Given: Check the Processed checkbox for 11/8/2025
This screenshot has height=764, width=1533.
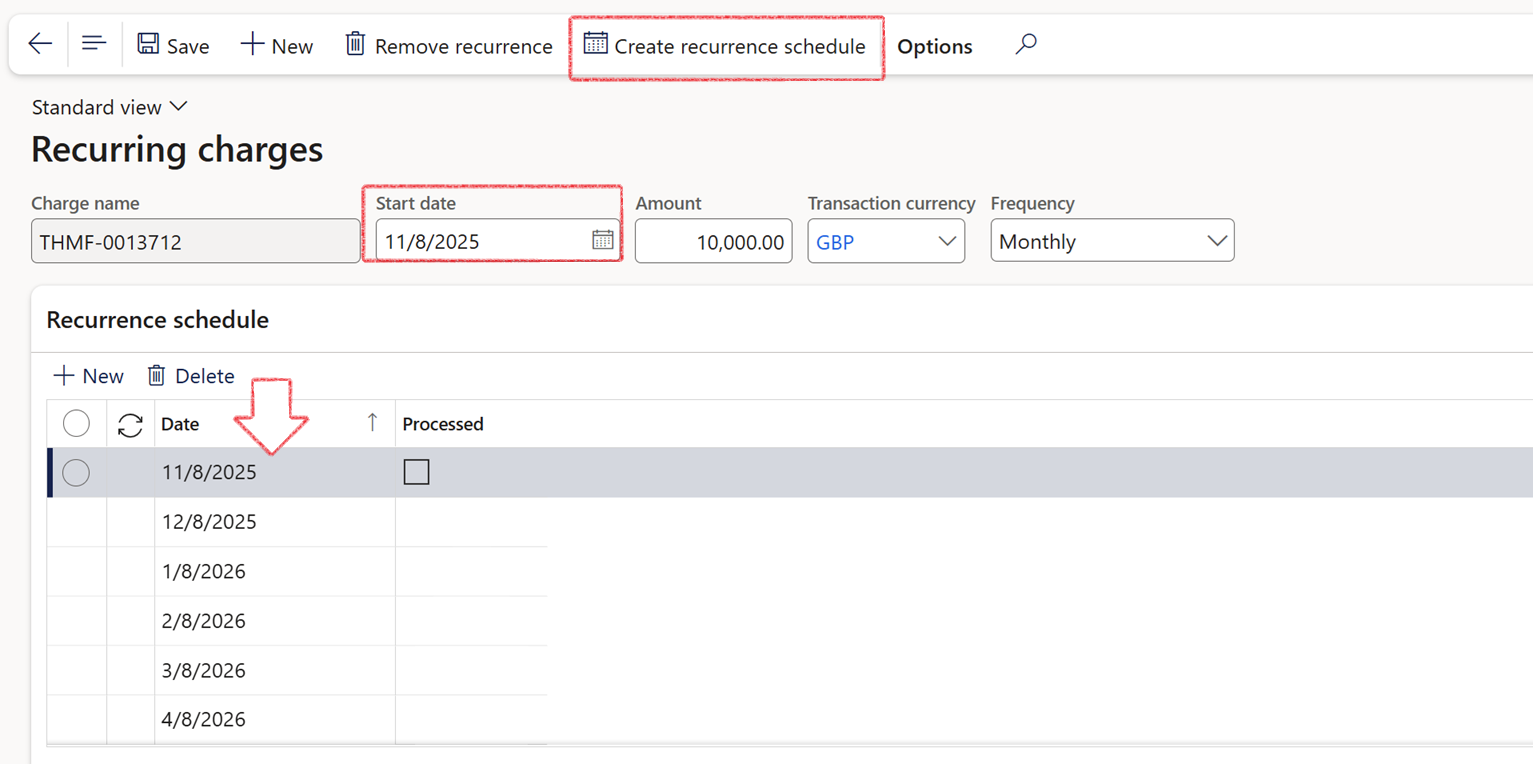Looking at the screenshot, I should [x=417, y=471].
